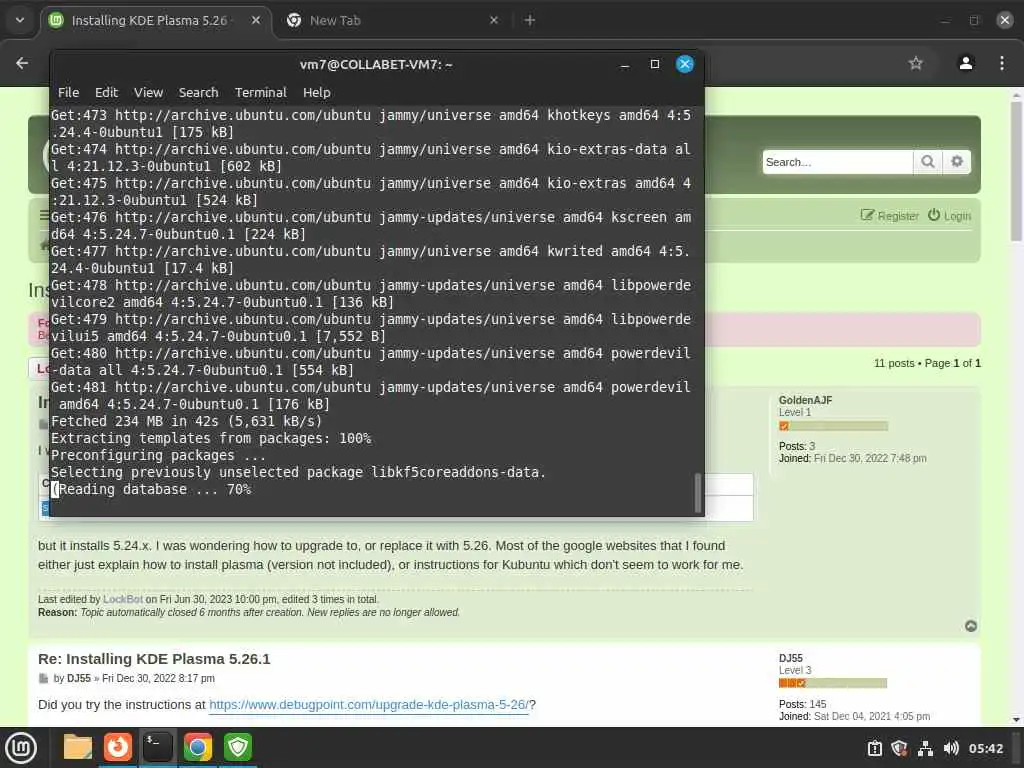
Task: Open the update notification tray icon
Action: (x=874, y=748)
